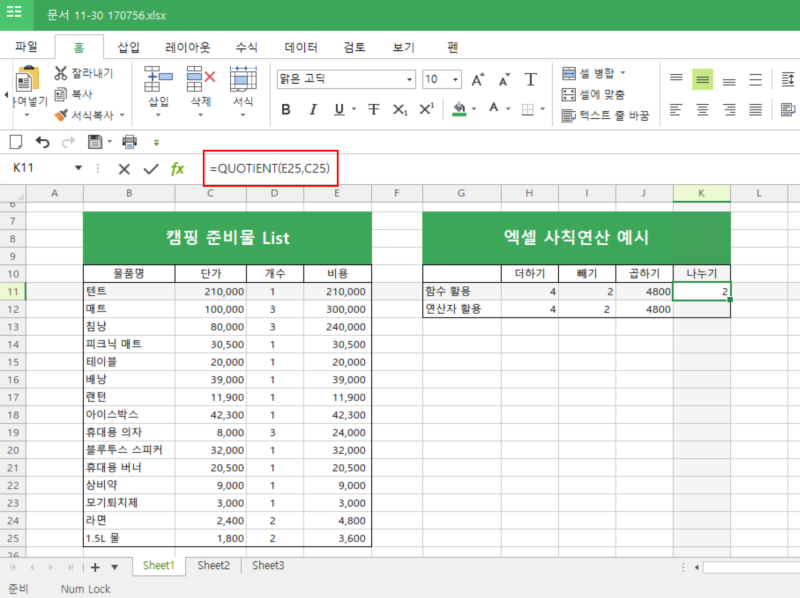
Task: Toggle italic text formatting
Action: click(313, 110)
